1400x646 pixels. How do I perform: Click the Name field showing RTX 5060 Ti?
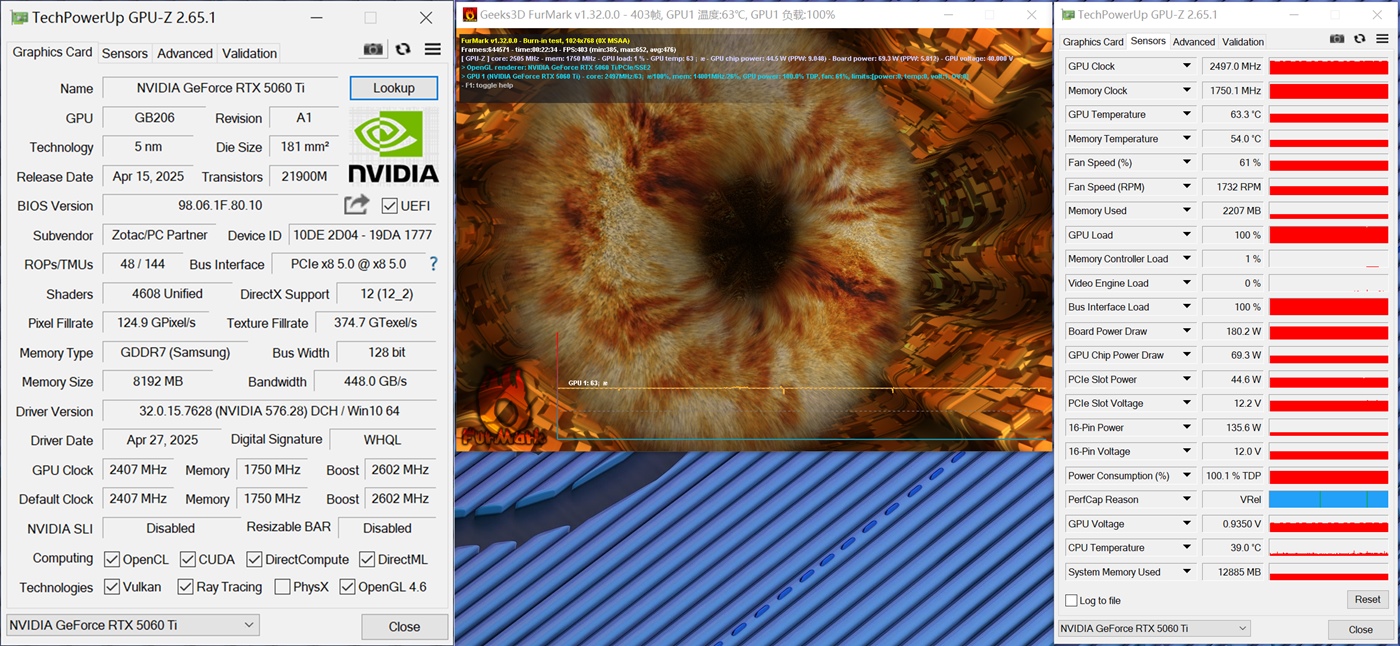pos(221,88)
